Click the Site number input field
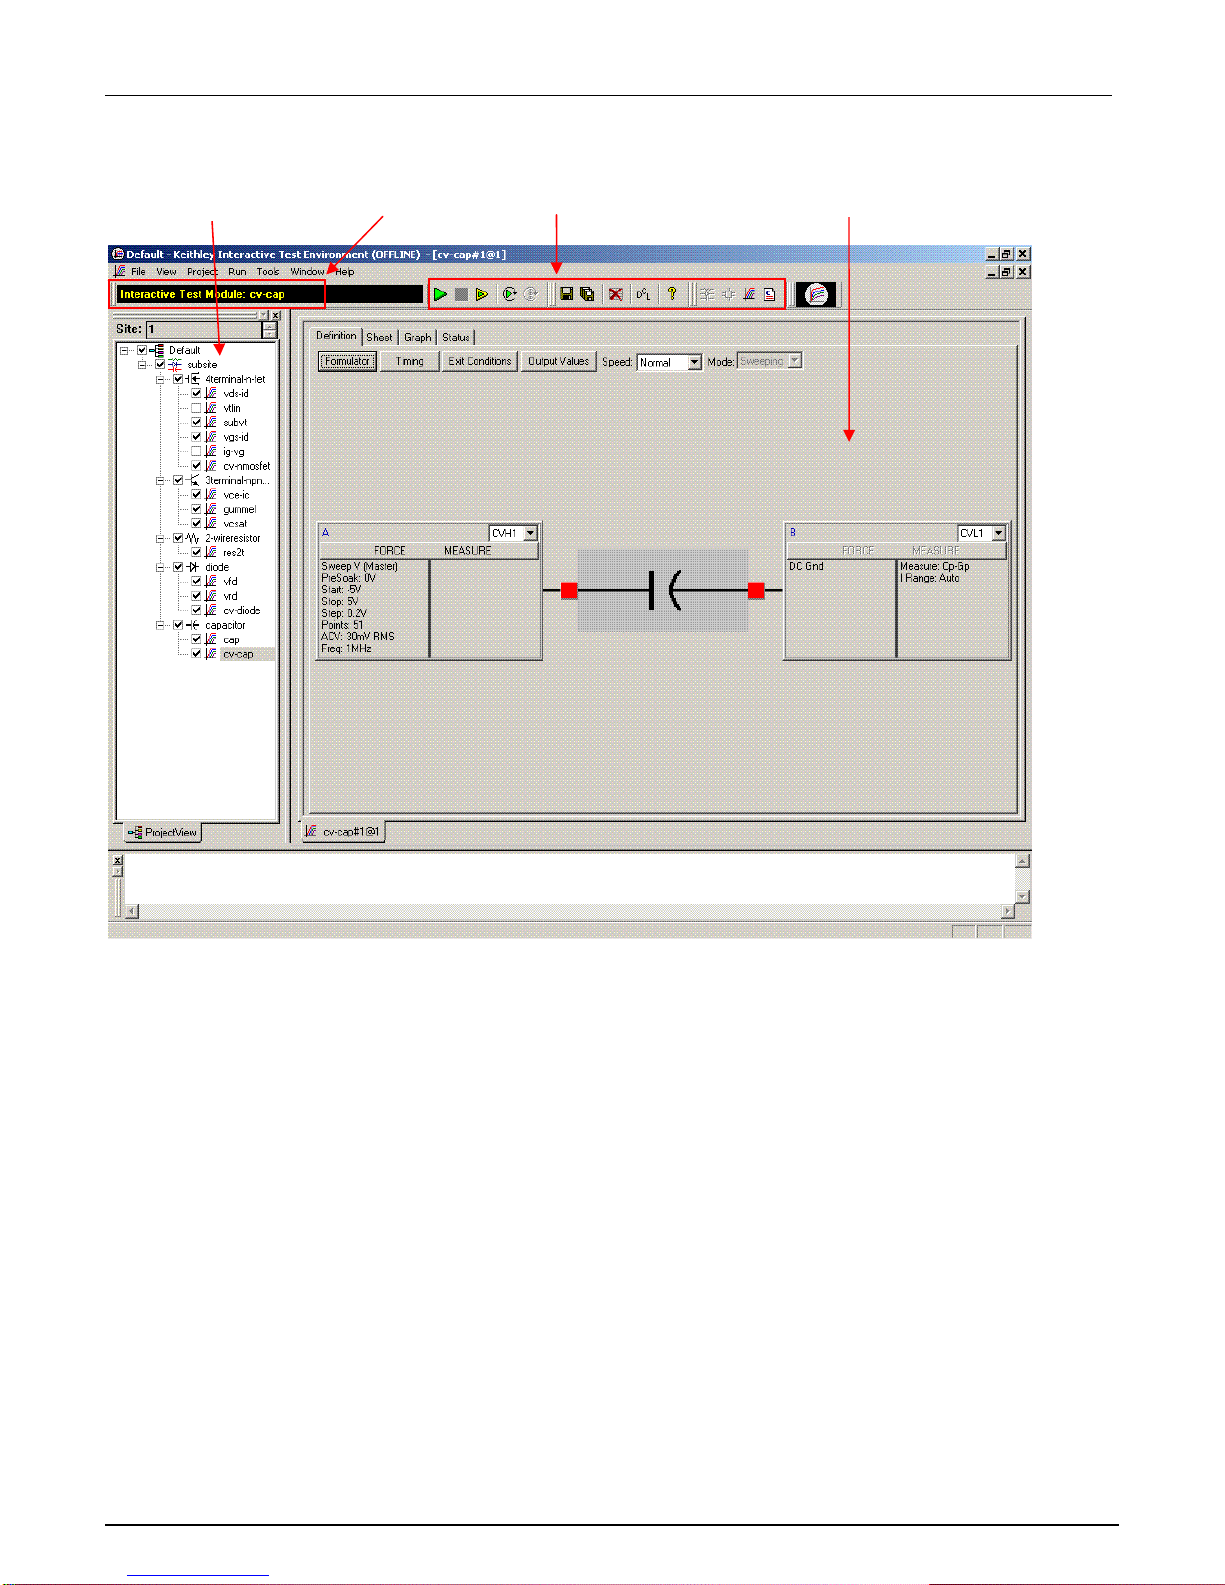The height and width of the screenshot is (1585, 1225). (204, 329)
